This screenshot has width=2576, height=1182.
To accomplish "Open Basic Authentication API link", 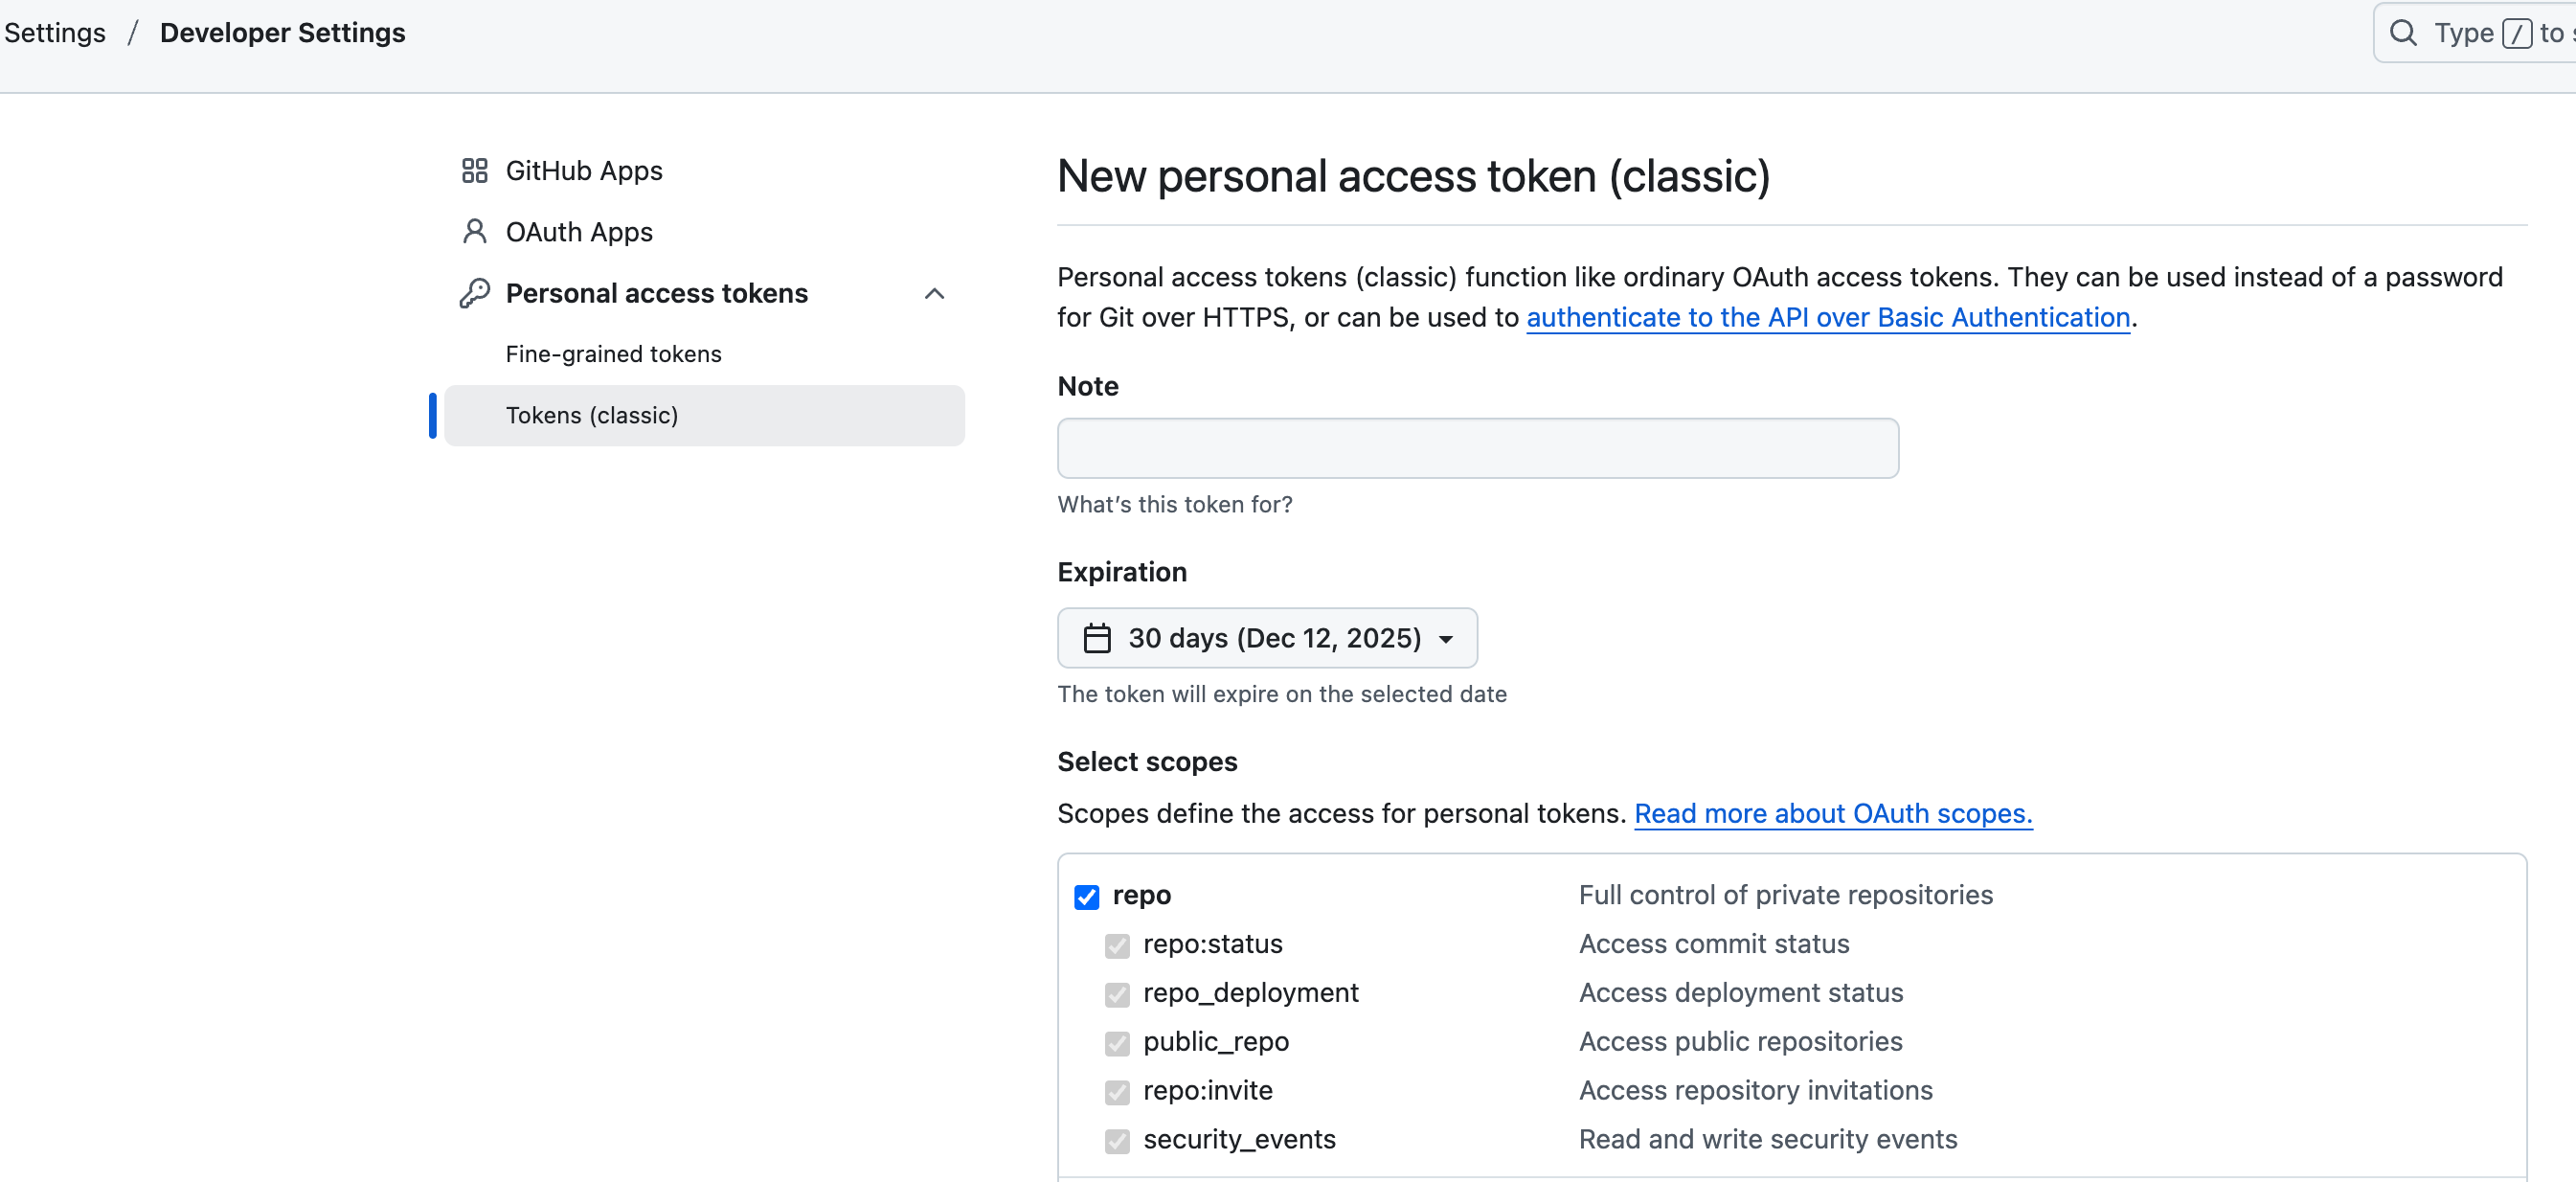I will click(x=1827, y=317).
